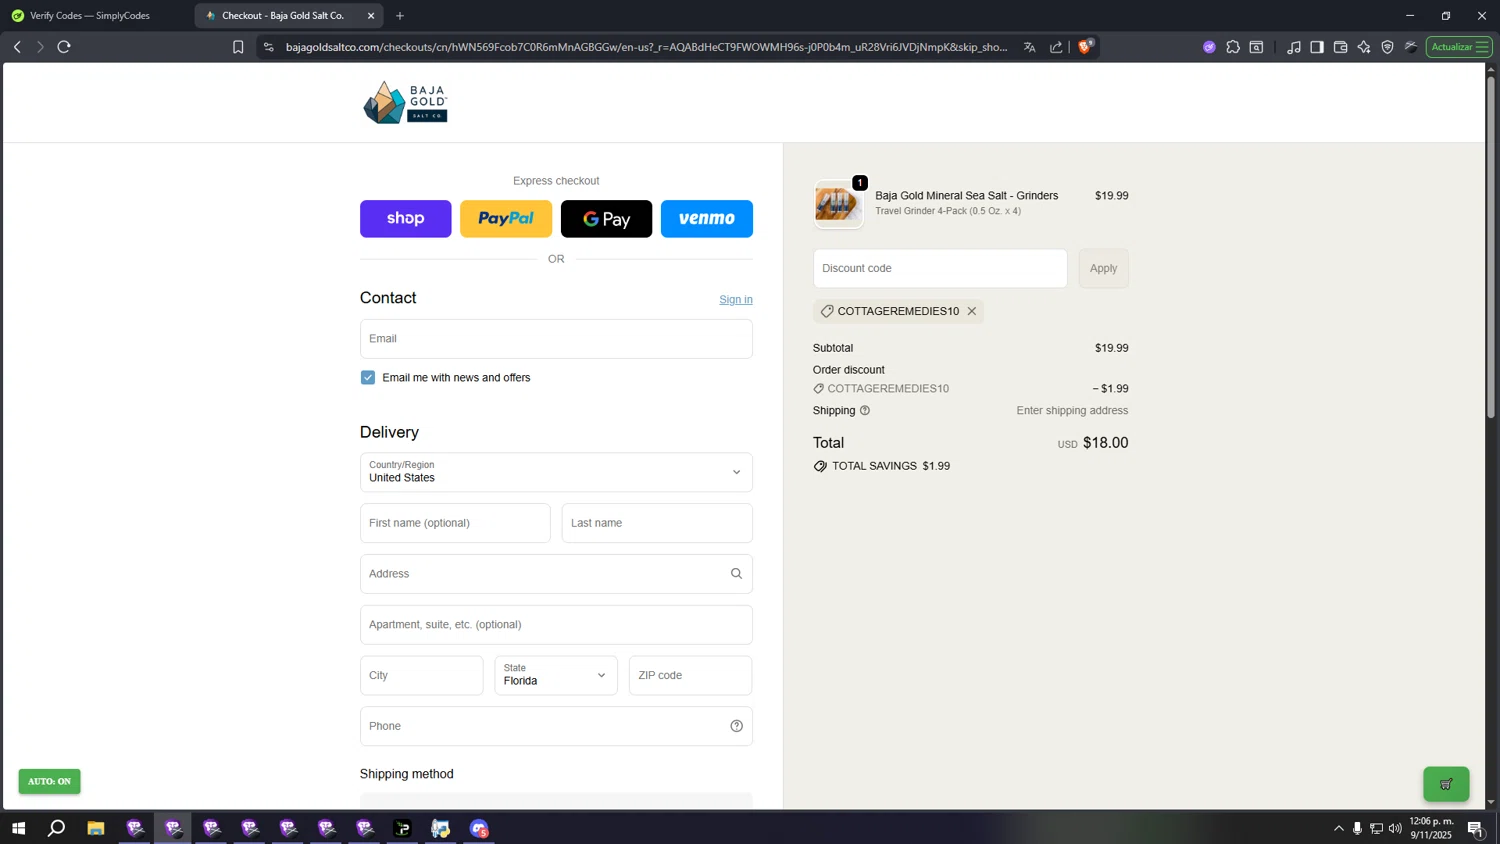Open Windows taskbar search
The image size is (1500, 844).
tap(57, 829)
